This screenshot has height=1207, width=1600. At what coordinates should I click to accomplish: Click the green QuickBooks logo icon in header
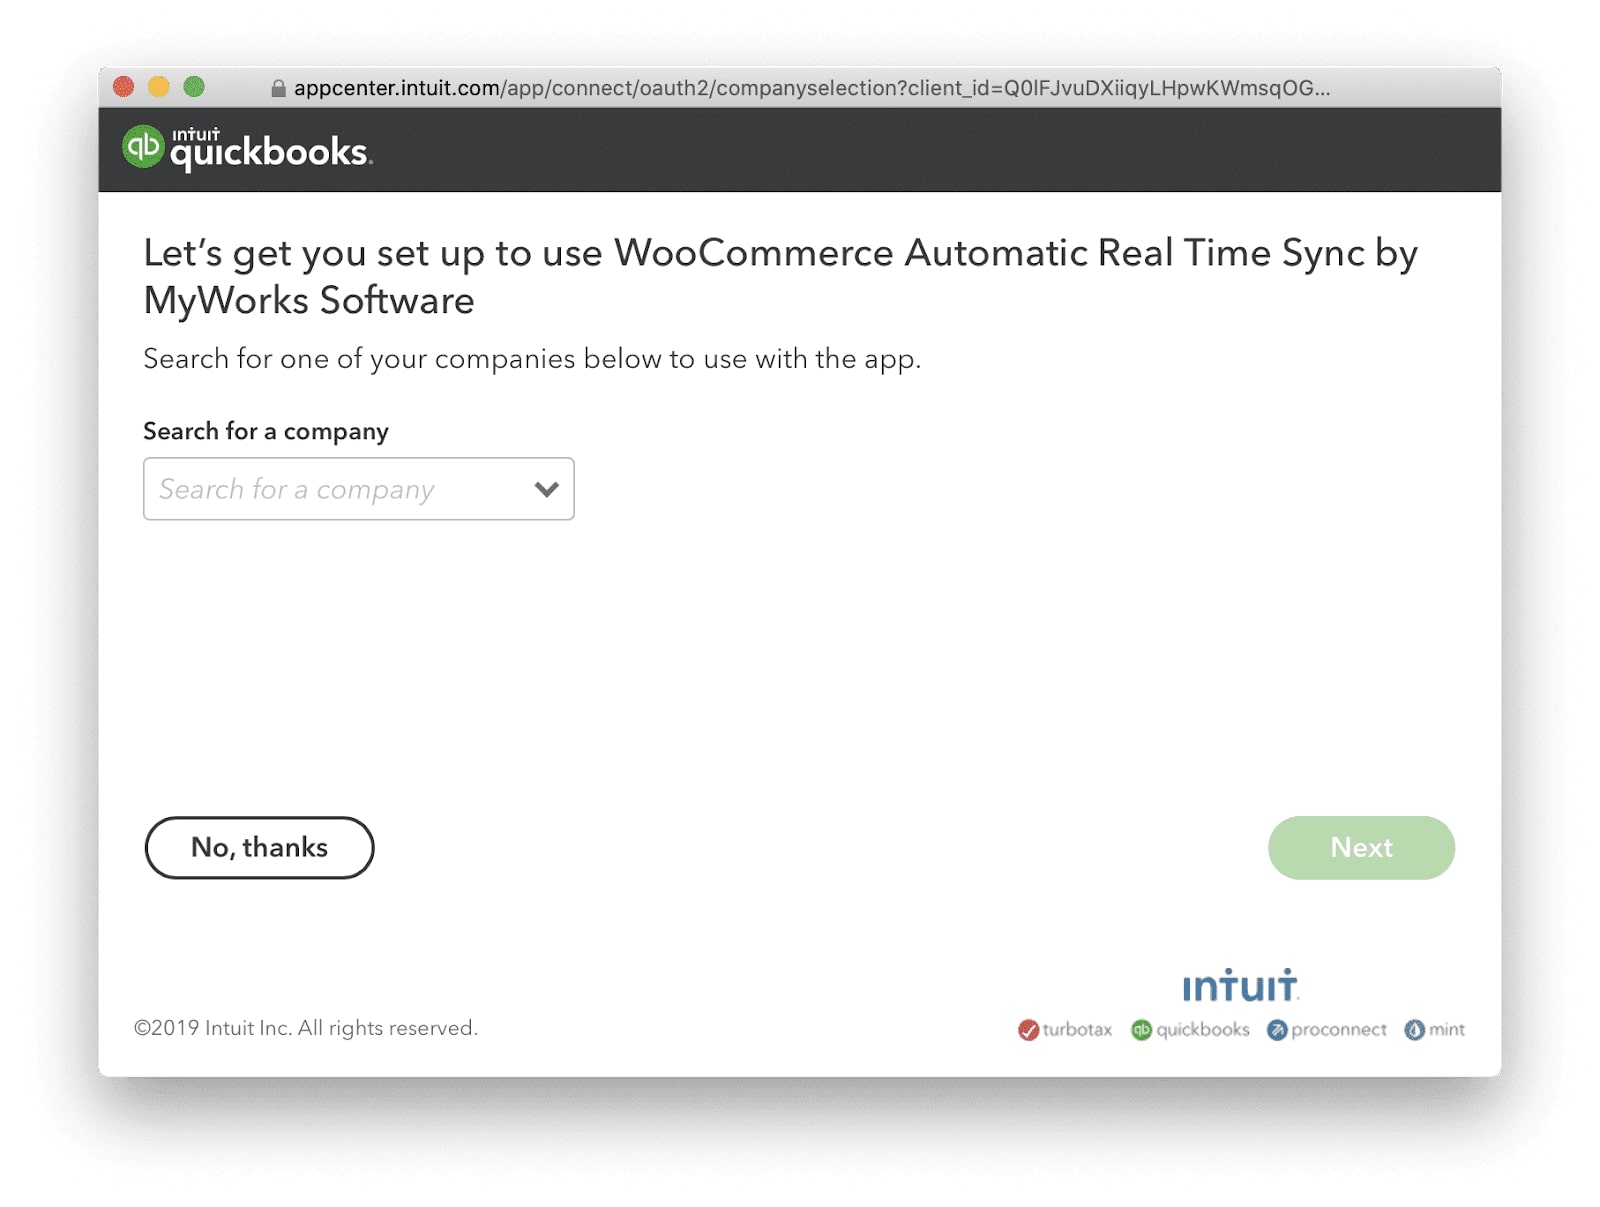pos(143,147)
